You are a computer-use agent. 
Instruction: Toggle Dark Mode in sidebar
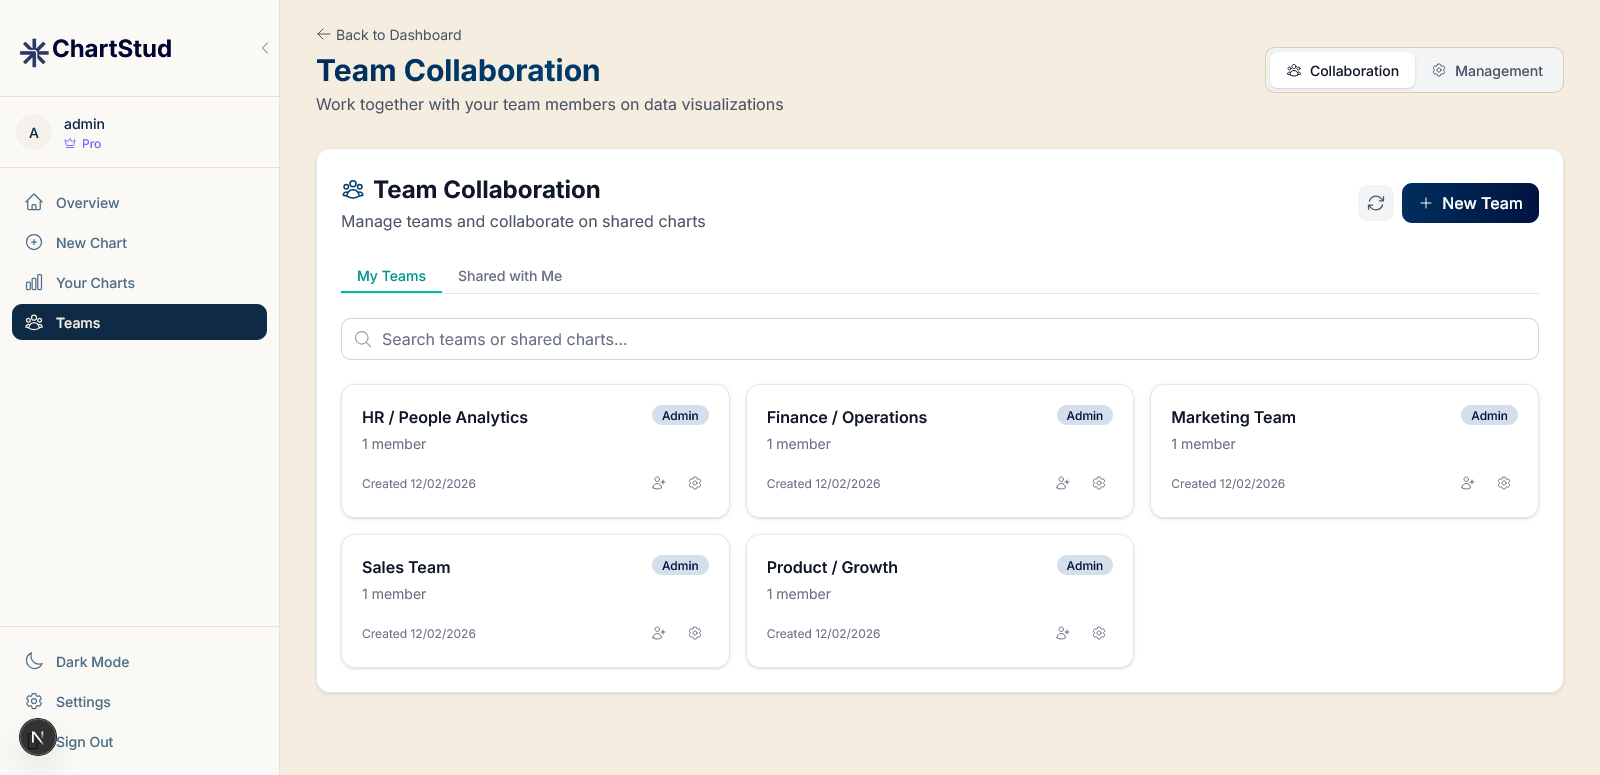pos(92,662)
